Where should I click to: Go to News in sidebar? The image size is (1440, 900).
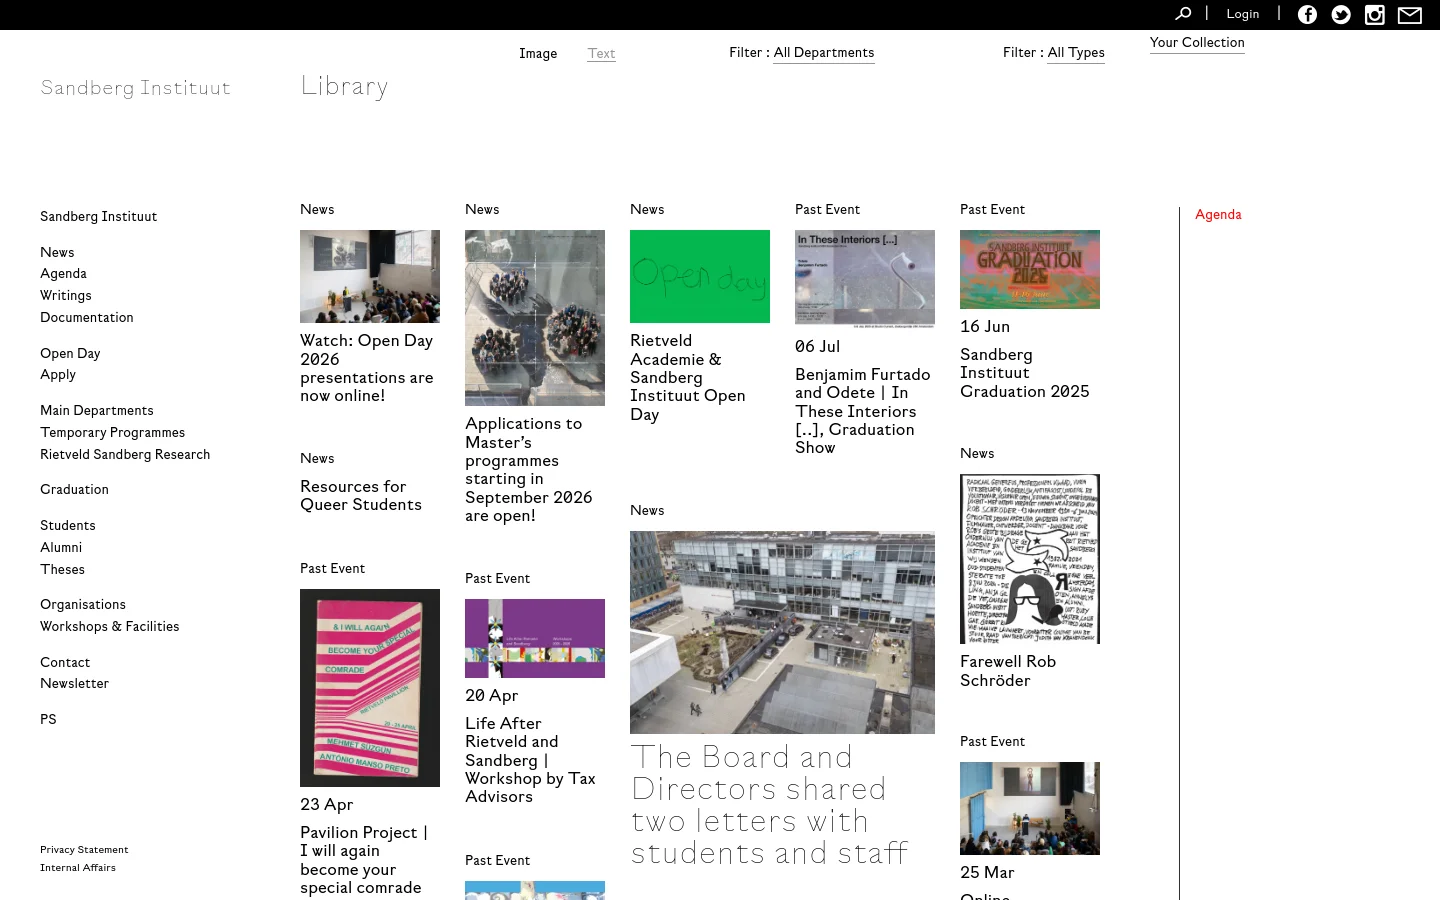[x=57, y=253]
